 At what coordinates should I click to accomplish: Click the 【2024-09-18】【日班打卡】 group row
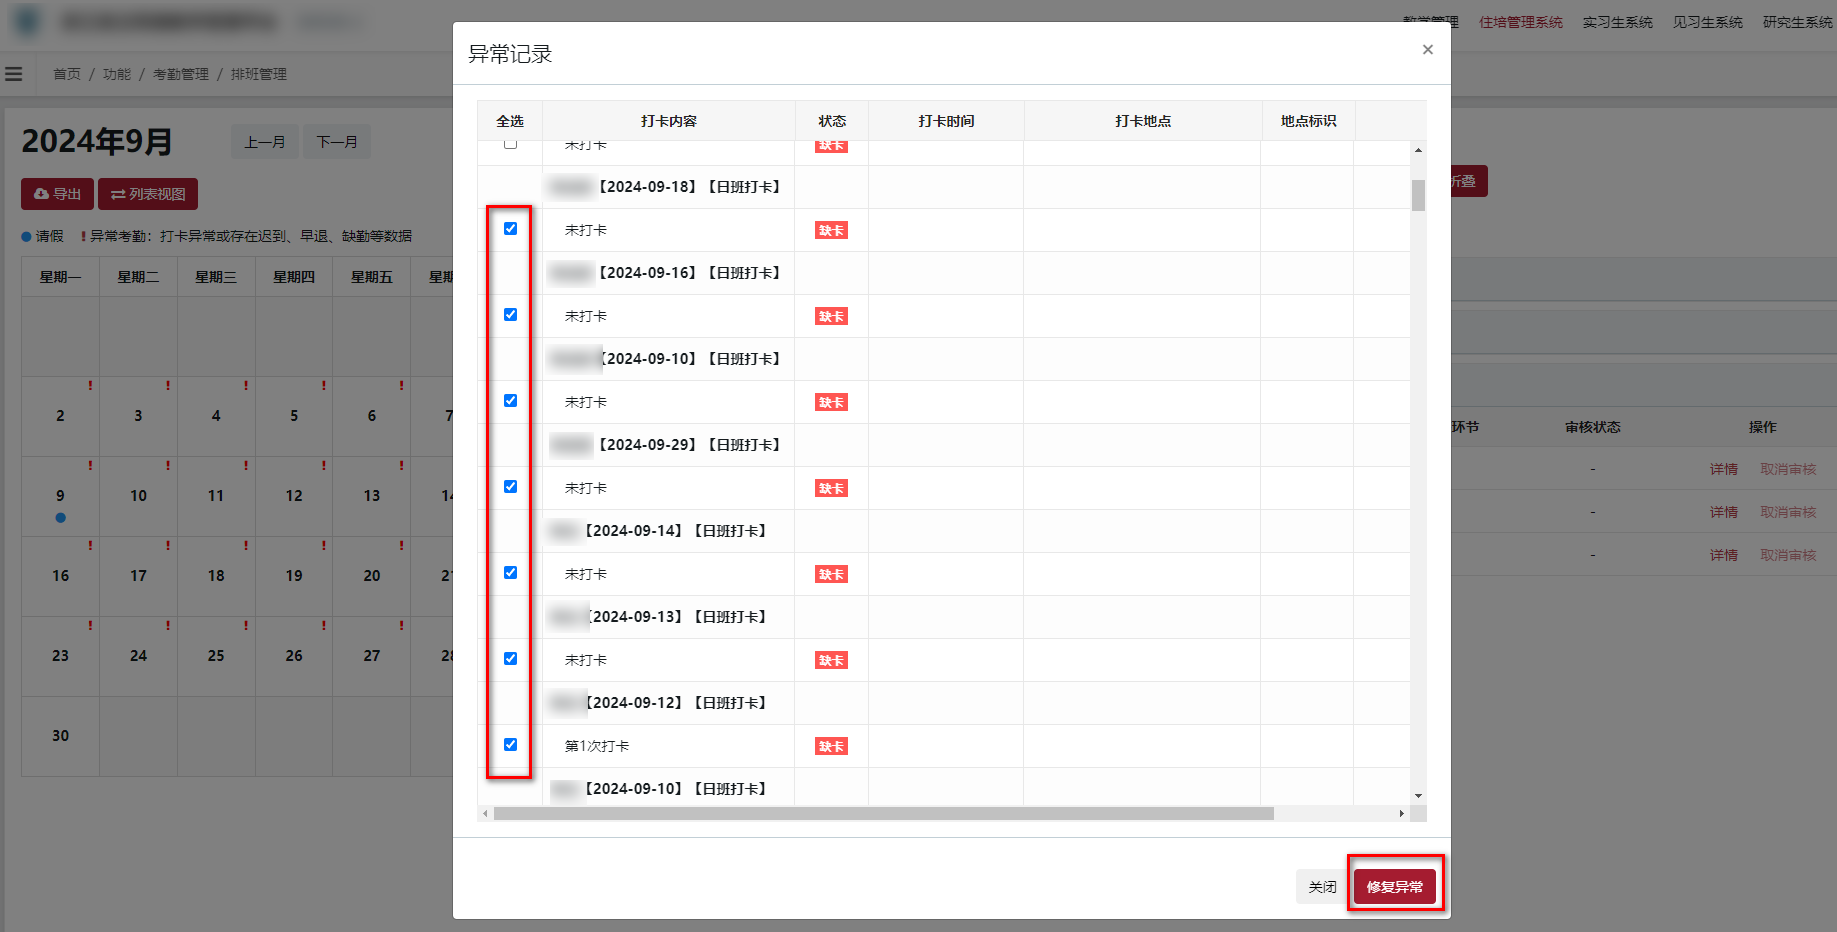(944, 187)
